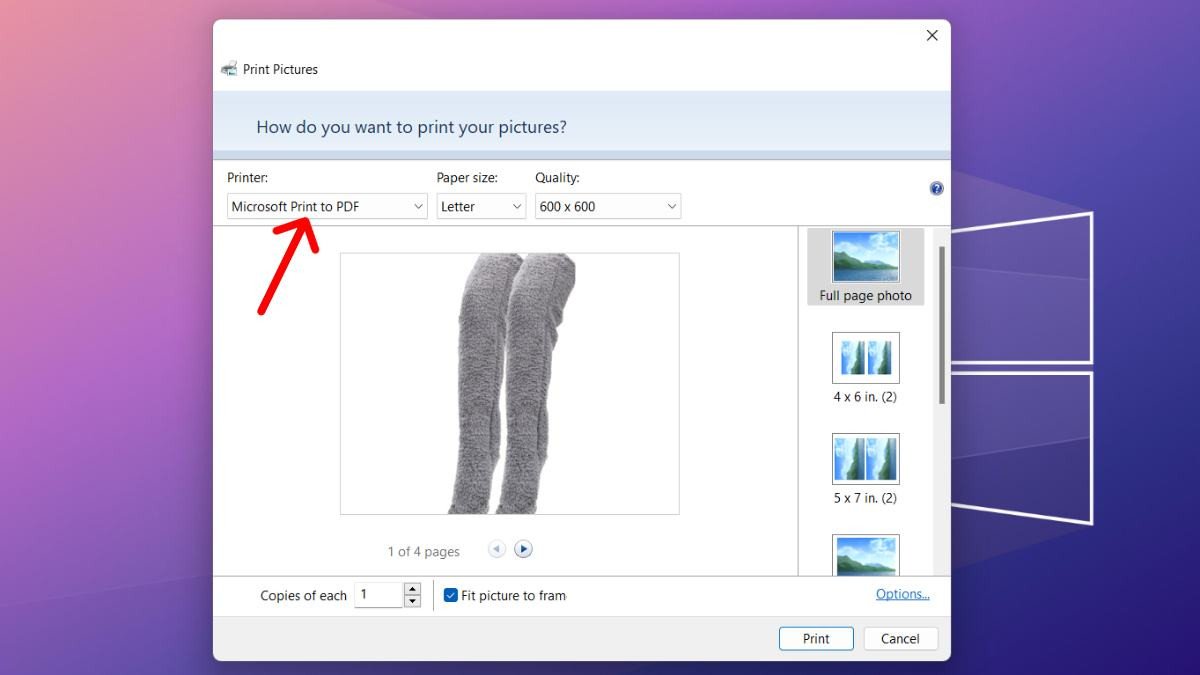Open the Options... link
This screenshot has width=1200, height=675.
902,594
